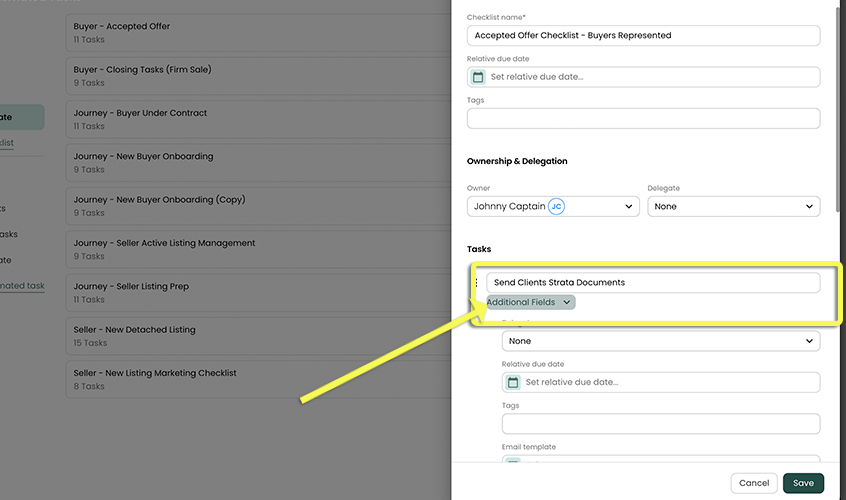Select the Buyer - Accepted Offer checklist
846x500 pixels.
pos(250,32)
